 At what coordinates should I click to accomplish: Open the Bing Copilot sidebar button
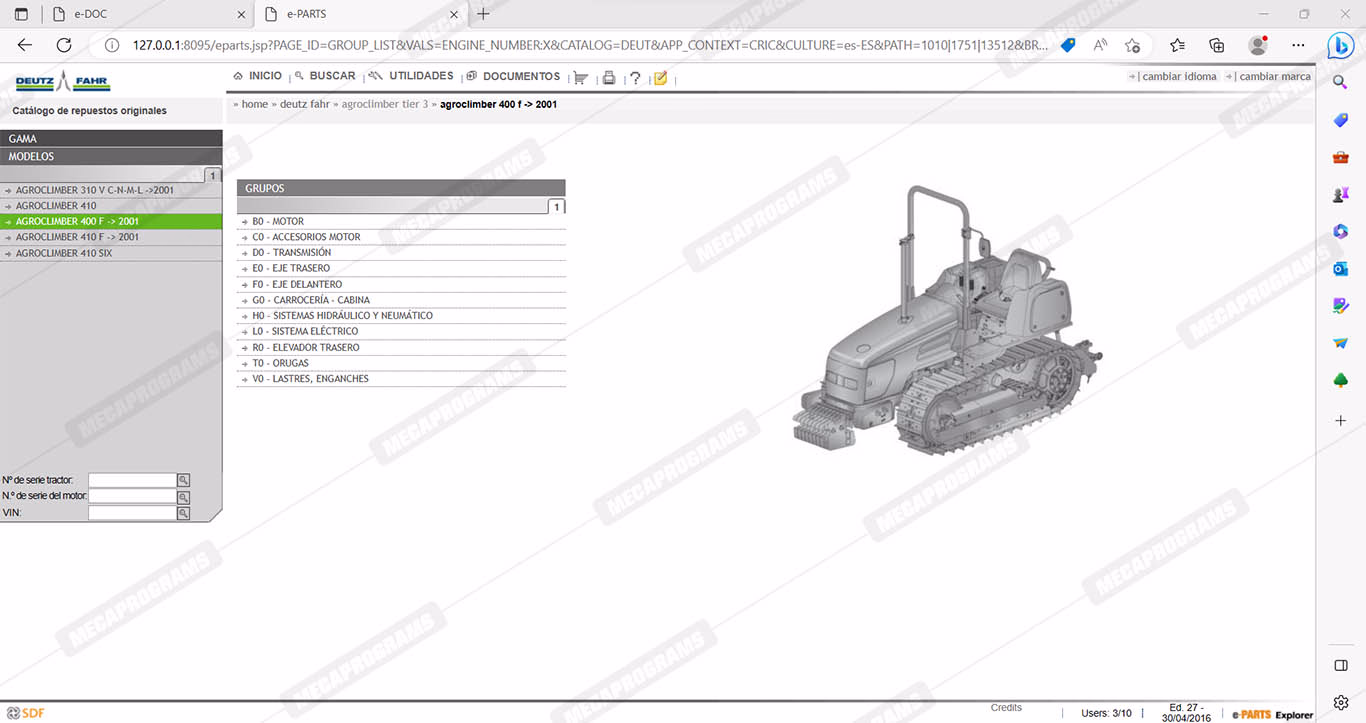[x=1341, y=45]
